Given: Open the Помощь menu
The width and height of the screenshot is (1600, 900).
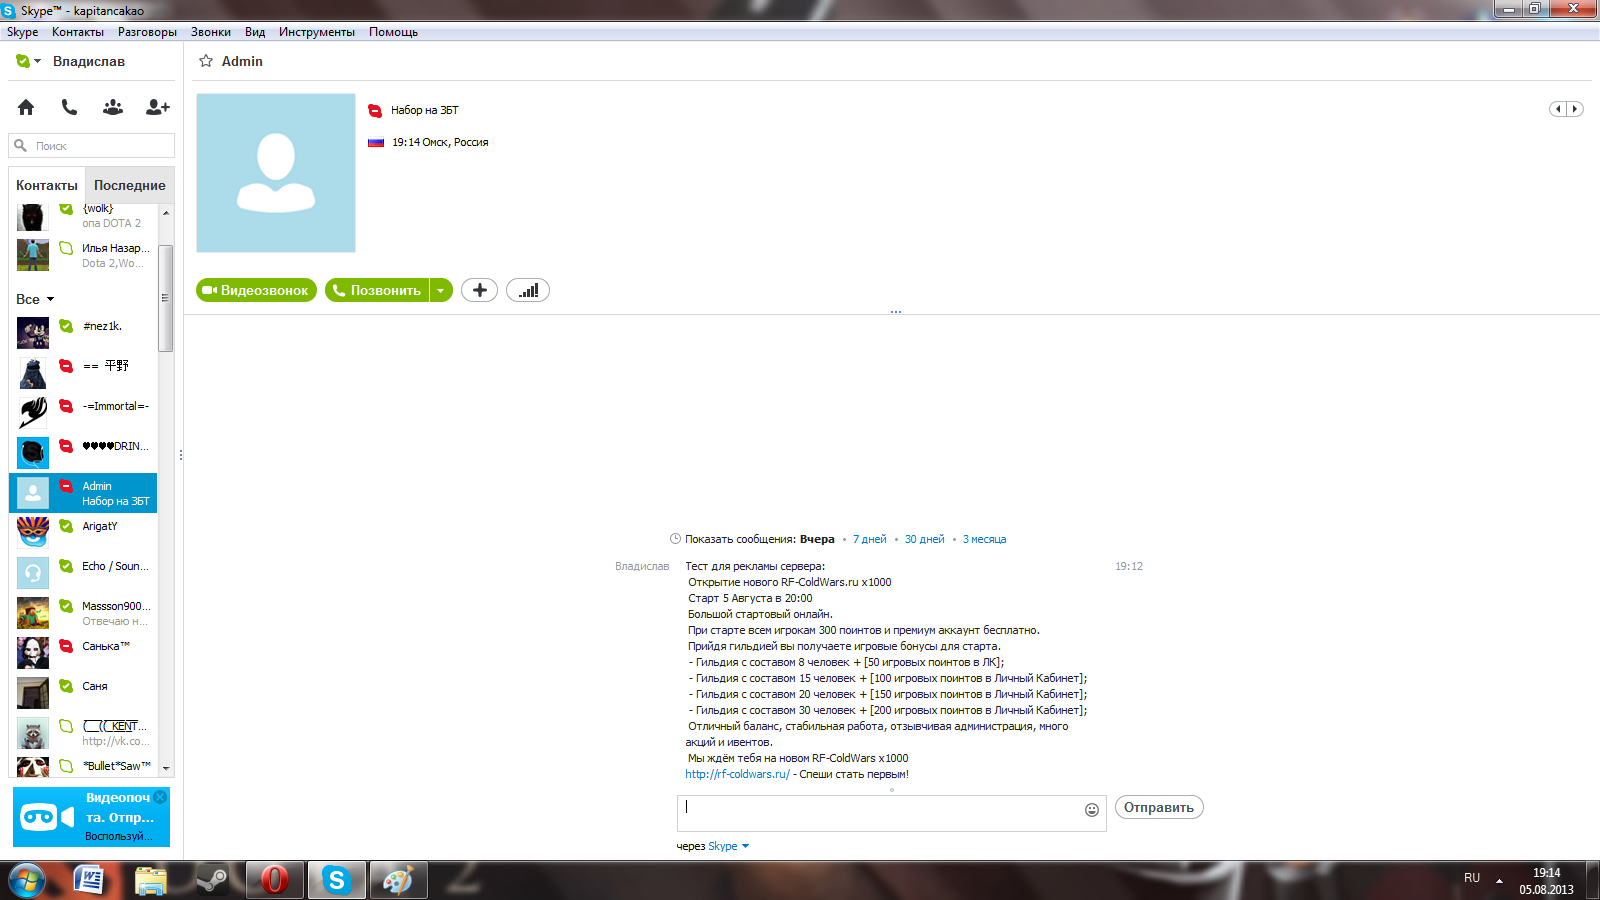Looking at the screenshot, I should 393,32.
